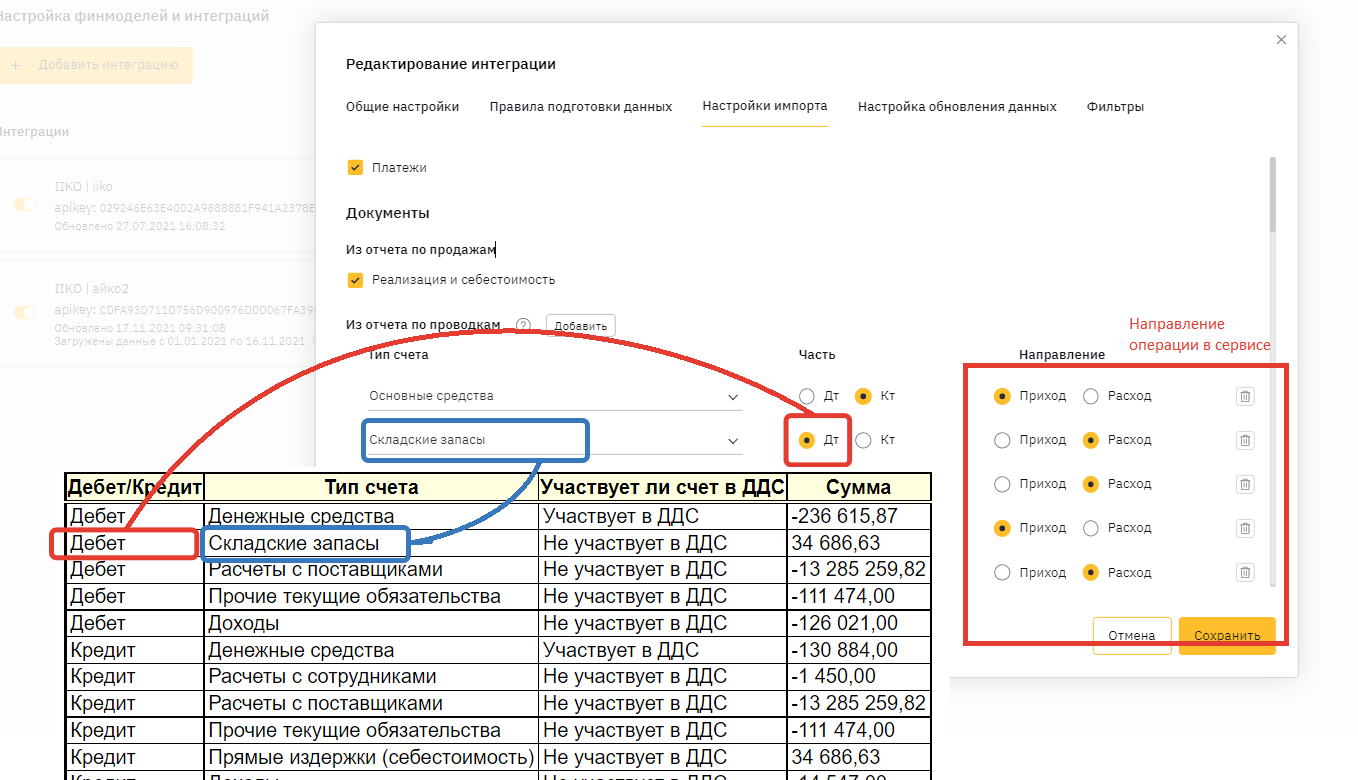
Task: Click the dialog vertical scrollbar
Action: point(1273,195)
